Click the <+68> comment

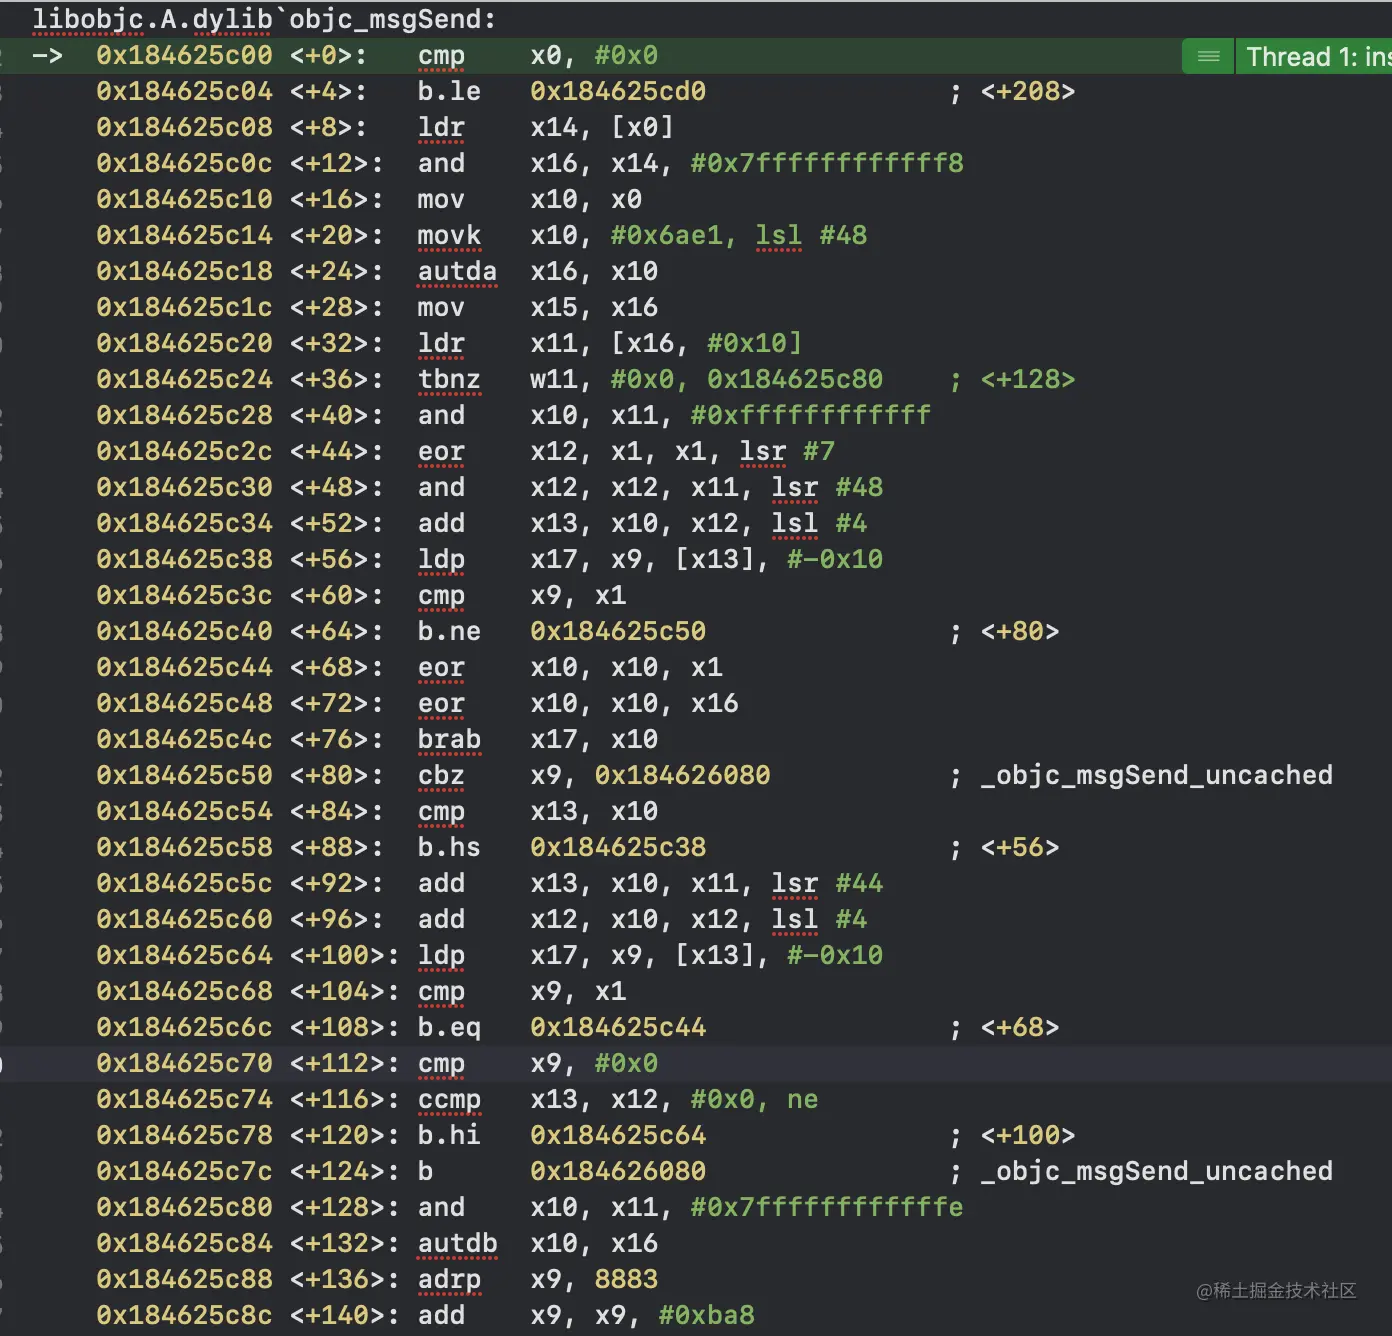(x=1019, y=1028)
